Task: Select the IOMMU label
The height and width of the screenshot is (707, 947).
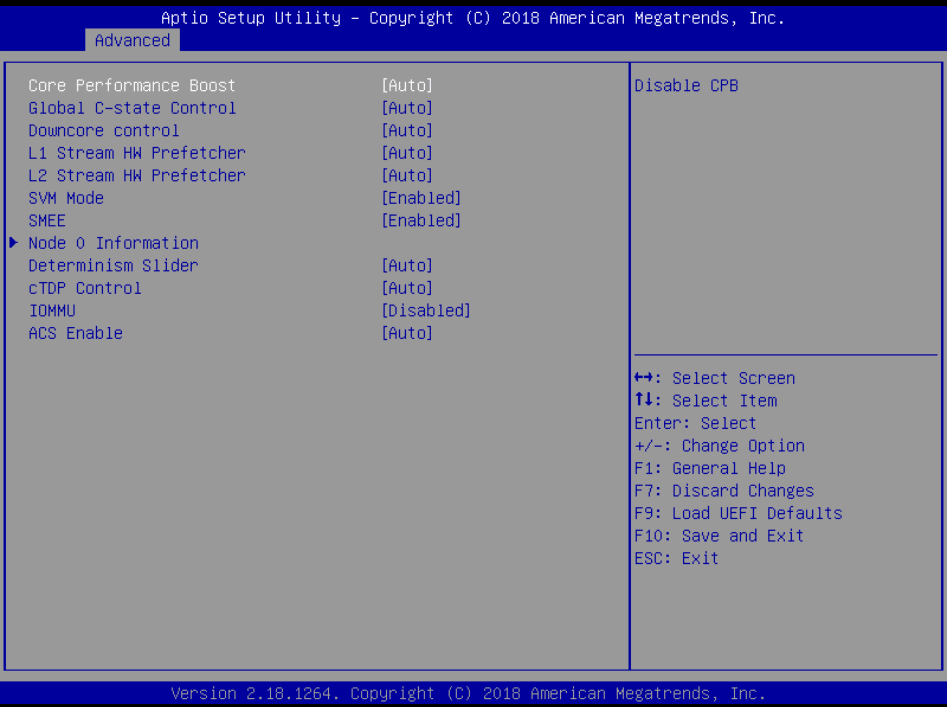Action: [52, 311]
